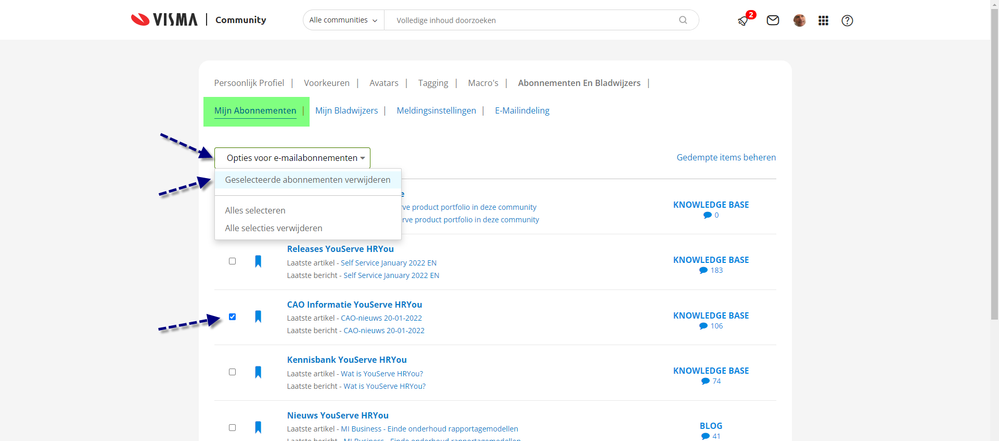Click KNOWLEDGE BASE label in Kennisbank row

click(711, 371)
